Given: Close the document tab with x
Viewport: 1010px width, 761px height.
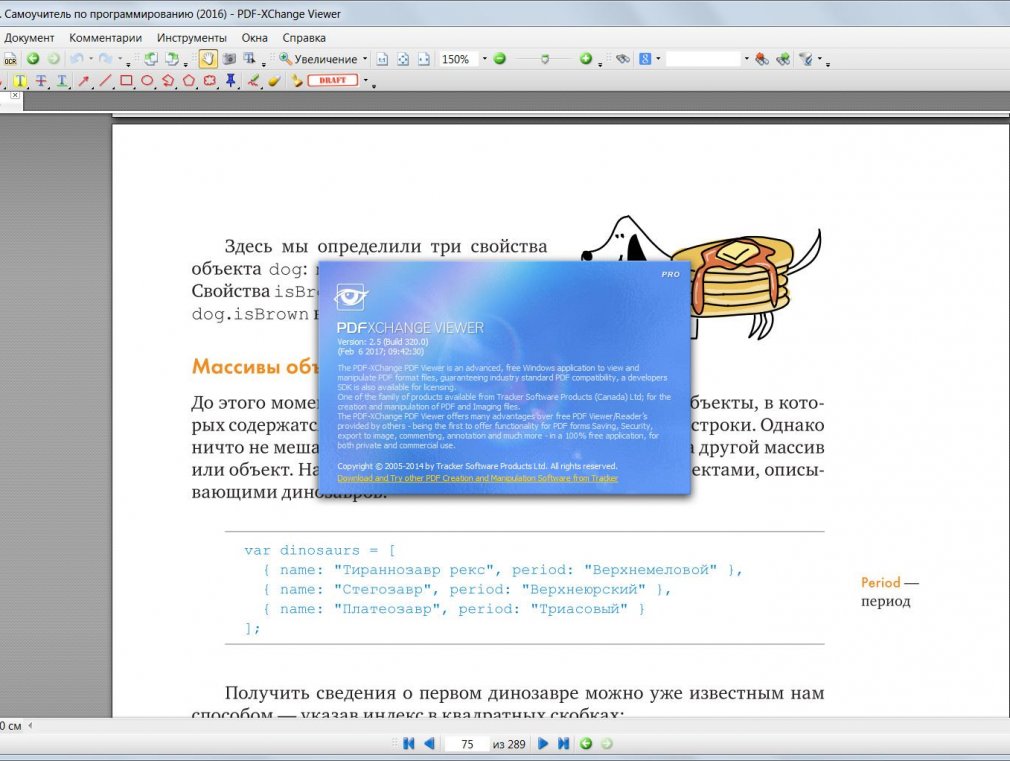Looking at the screenshot, I should tap(15, 95).
